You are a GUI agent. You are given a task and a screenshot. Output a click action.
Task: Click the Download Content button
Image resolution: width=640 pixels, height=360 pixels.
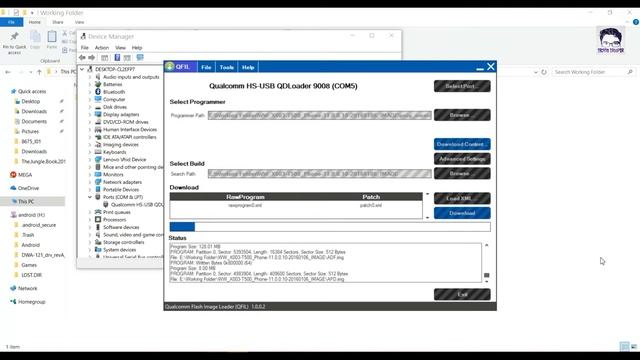point(462,144)
